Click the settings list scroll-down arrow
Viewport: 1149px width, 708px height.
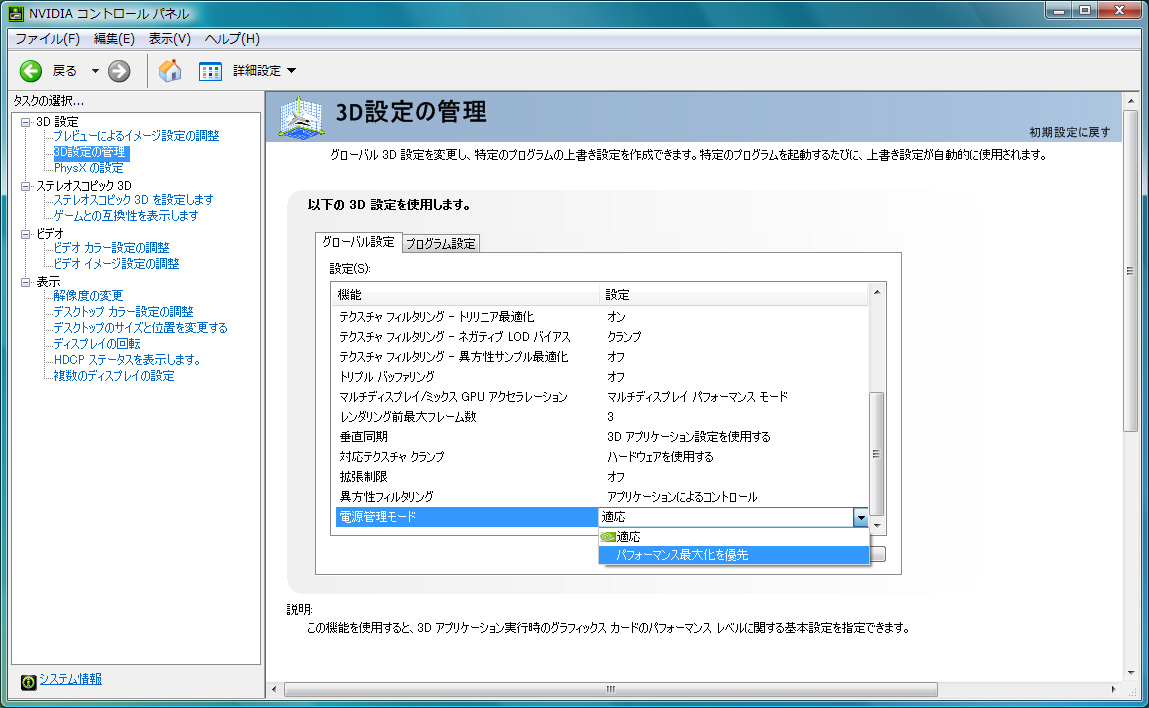(x=876, y=526)
